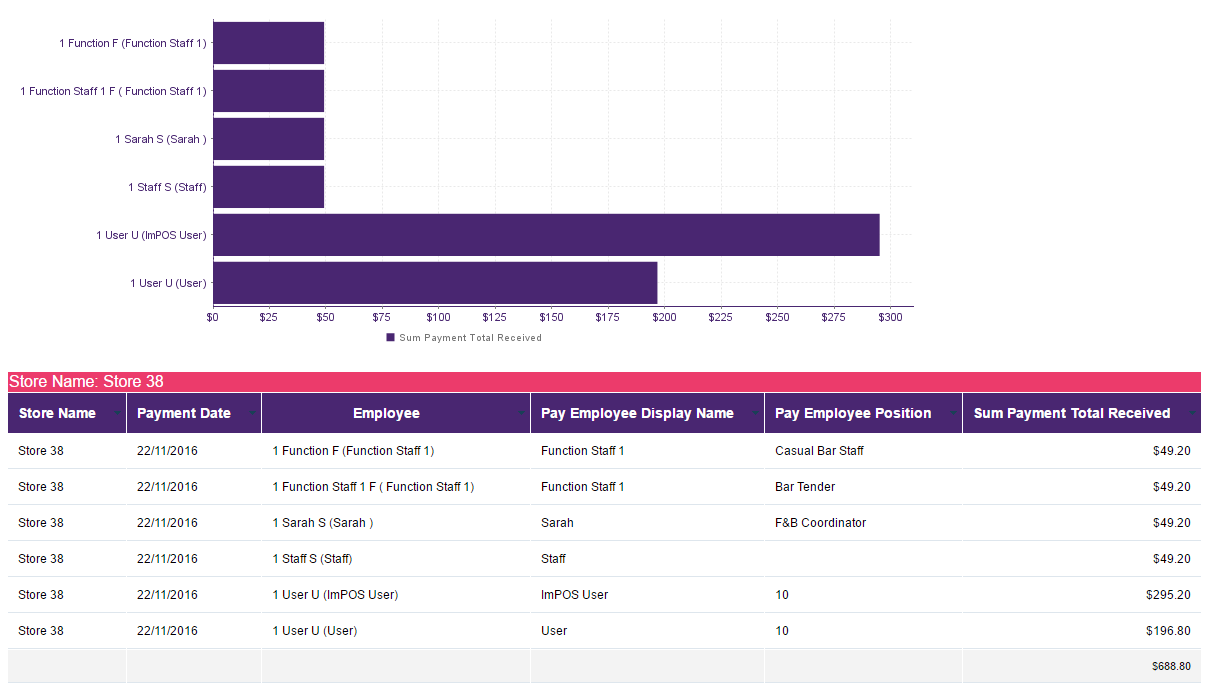Open the '1 Function F (Function Staff 1)' employee link
The width and height of the screenshot is (1206, 690).
353,451
